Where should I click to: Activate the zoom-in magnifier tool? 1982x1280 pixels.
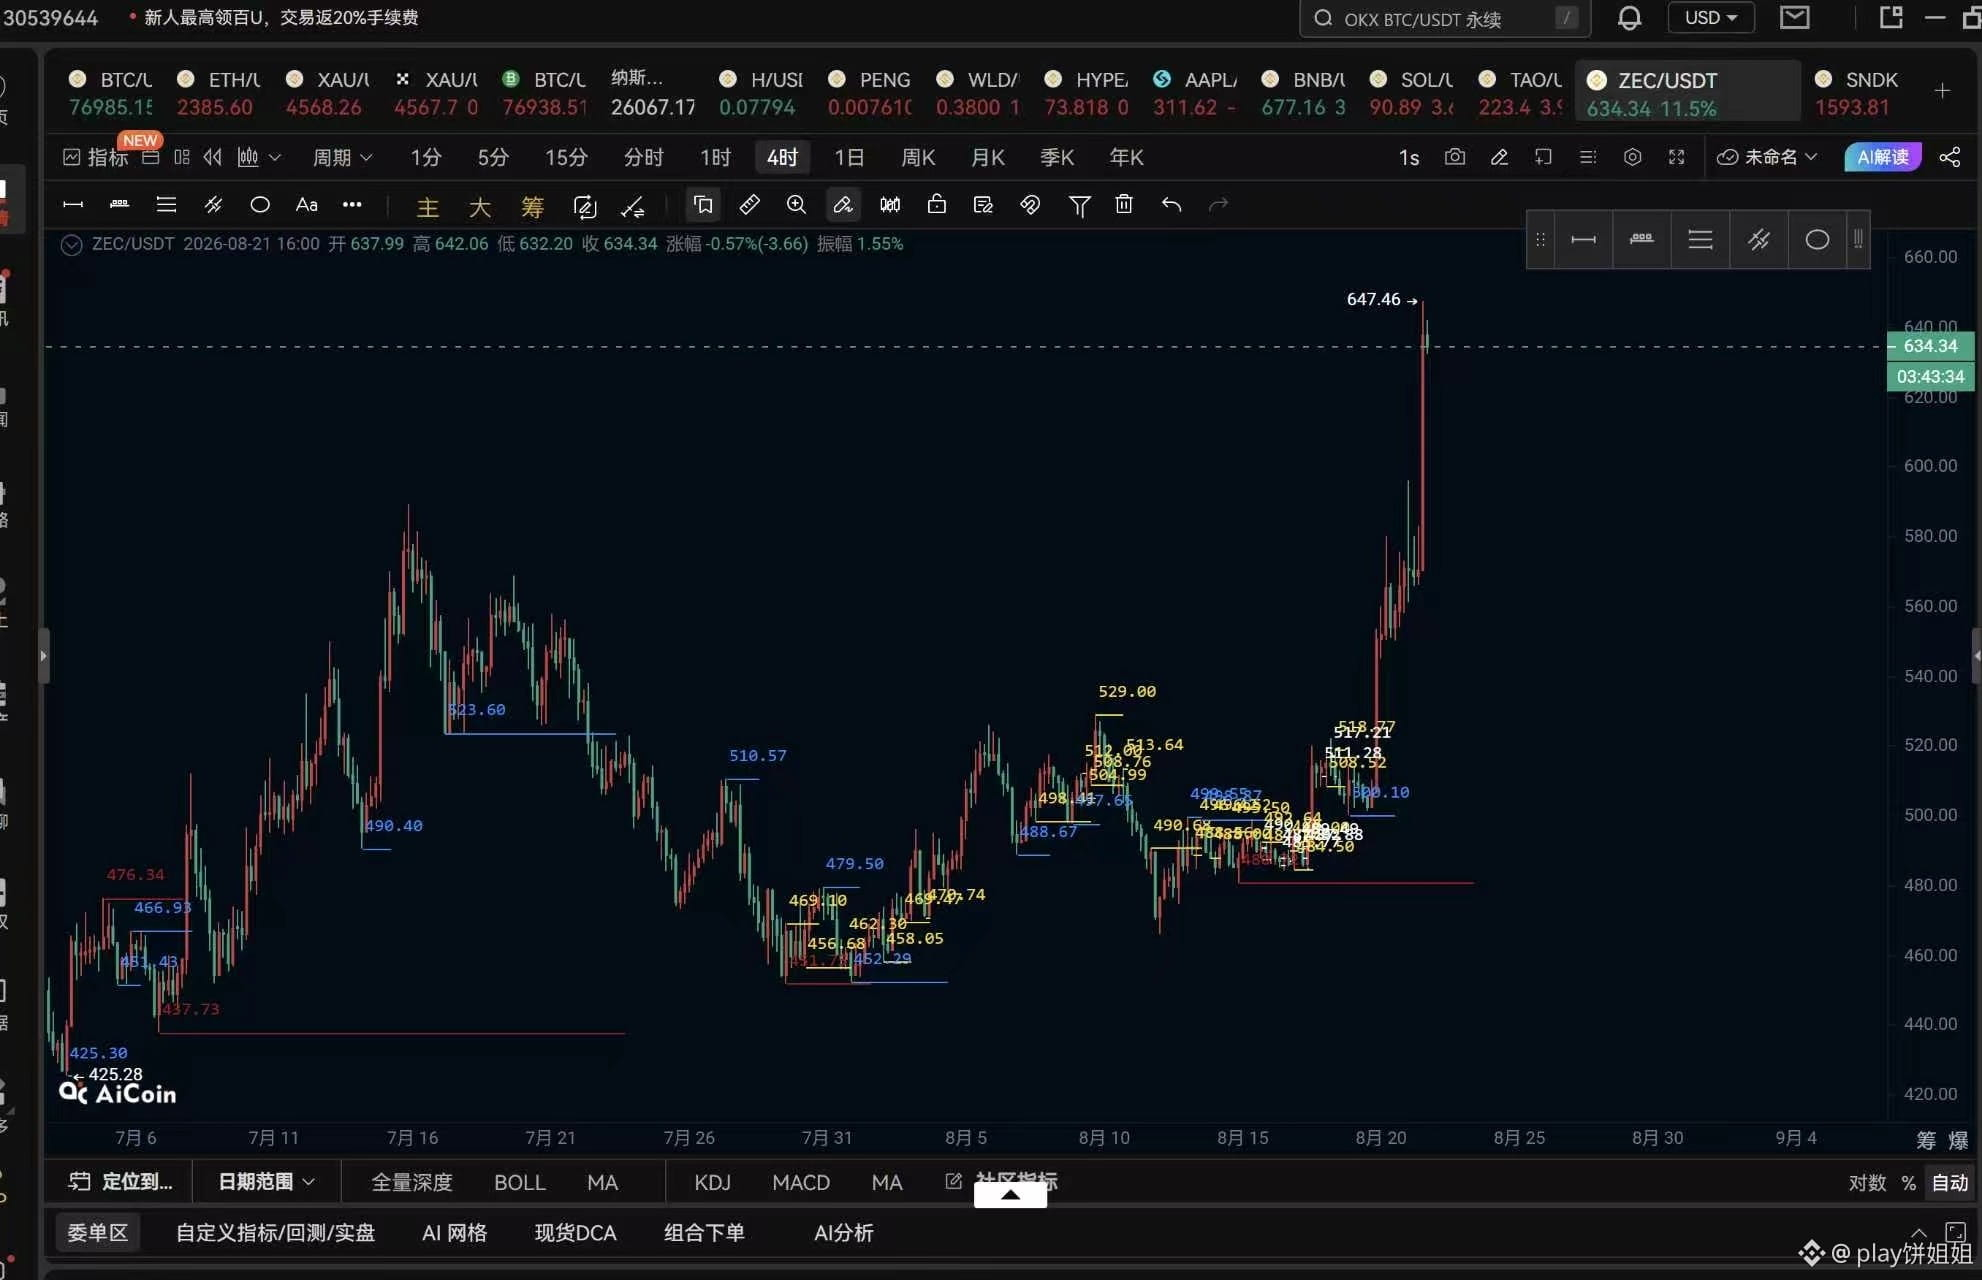click(x=796, y=205)
